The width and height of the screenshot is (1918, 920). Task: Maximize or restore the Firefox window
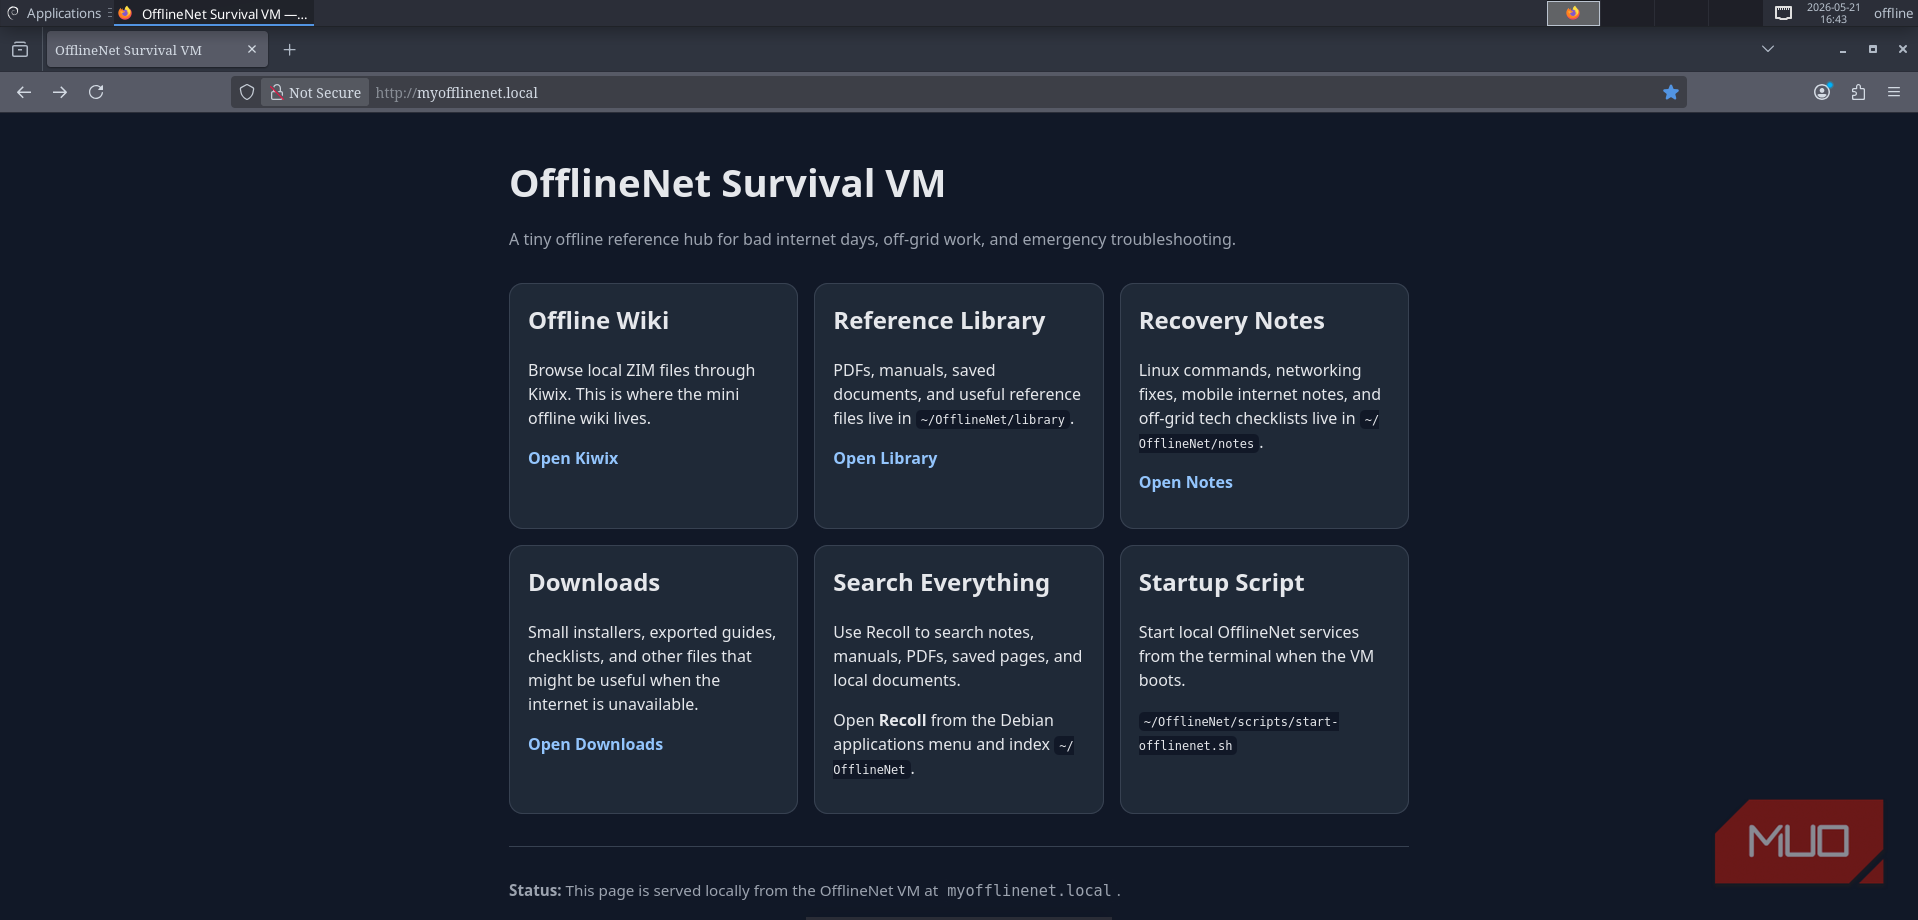coord(1872,49)
